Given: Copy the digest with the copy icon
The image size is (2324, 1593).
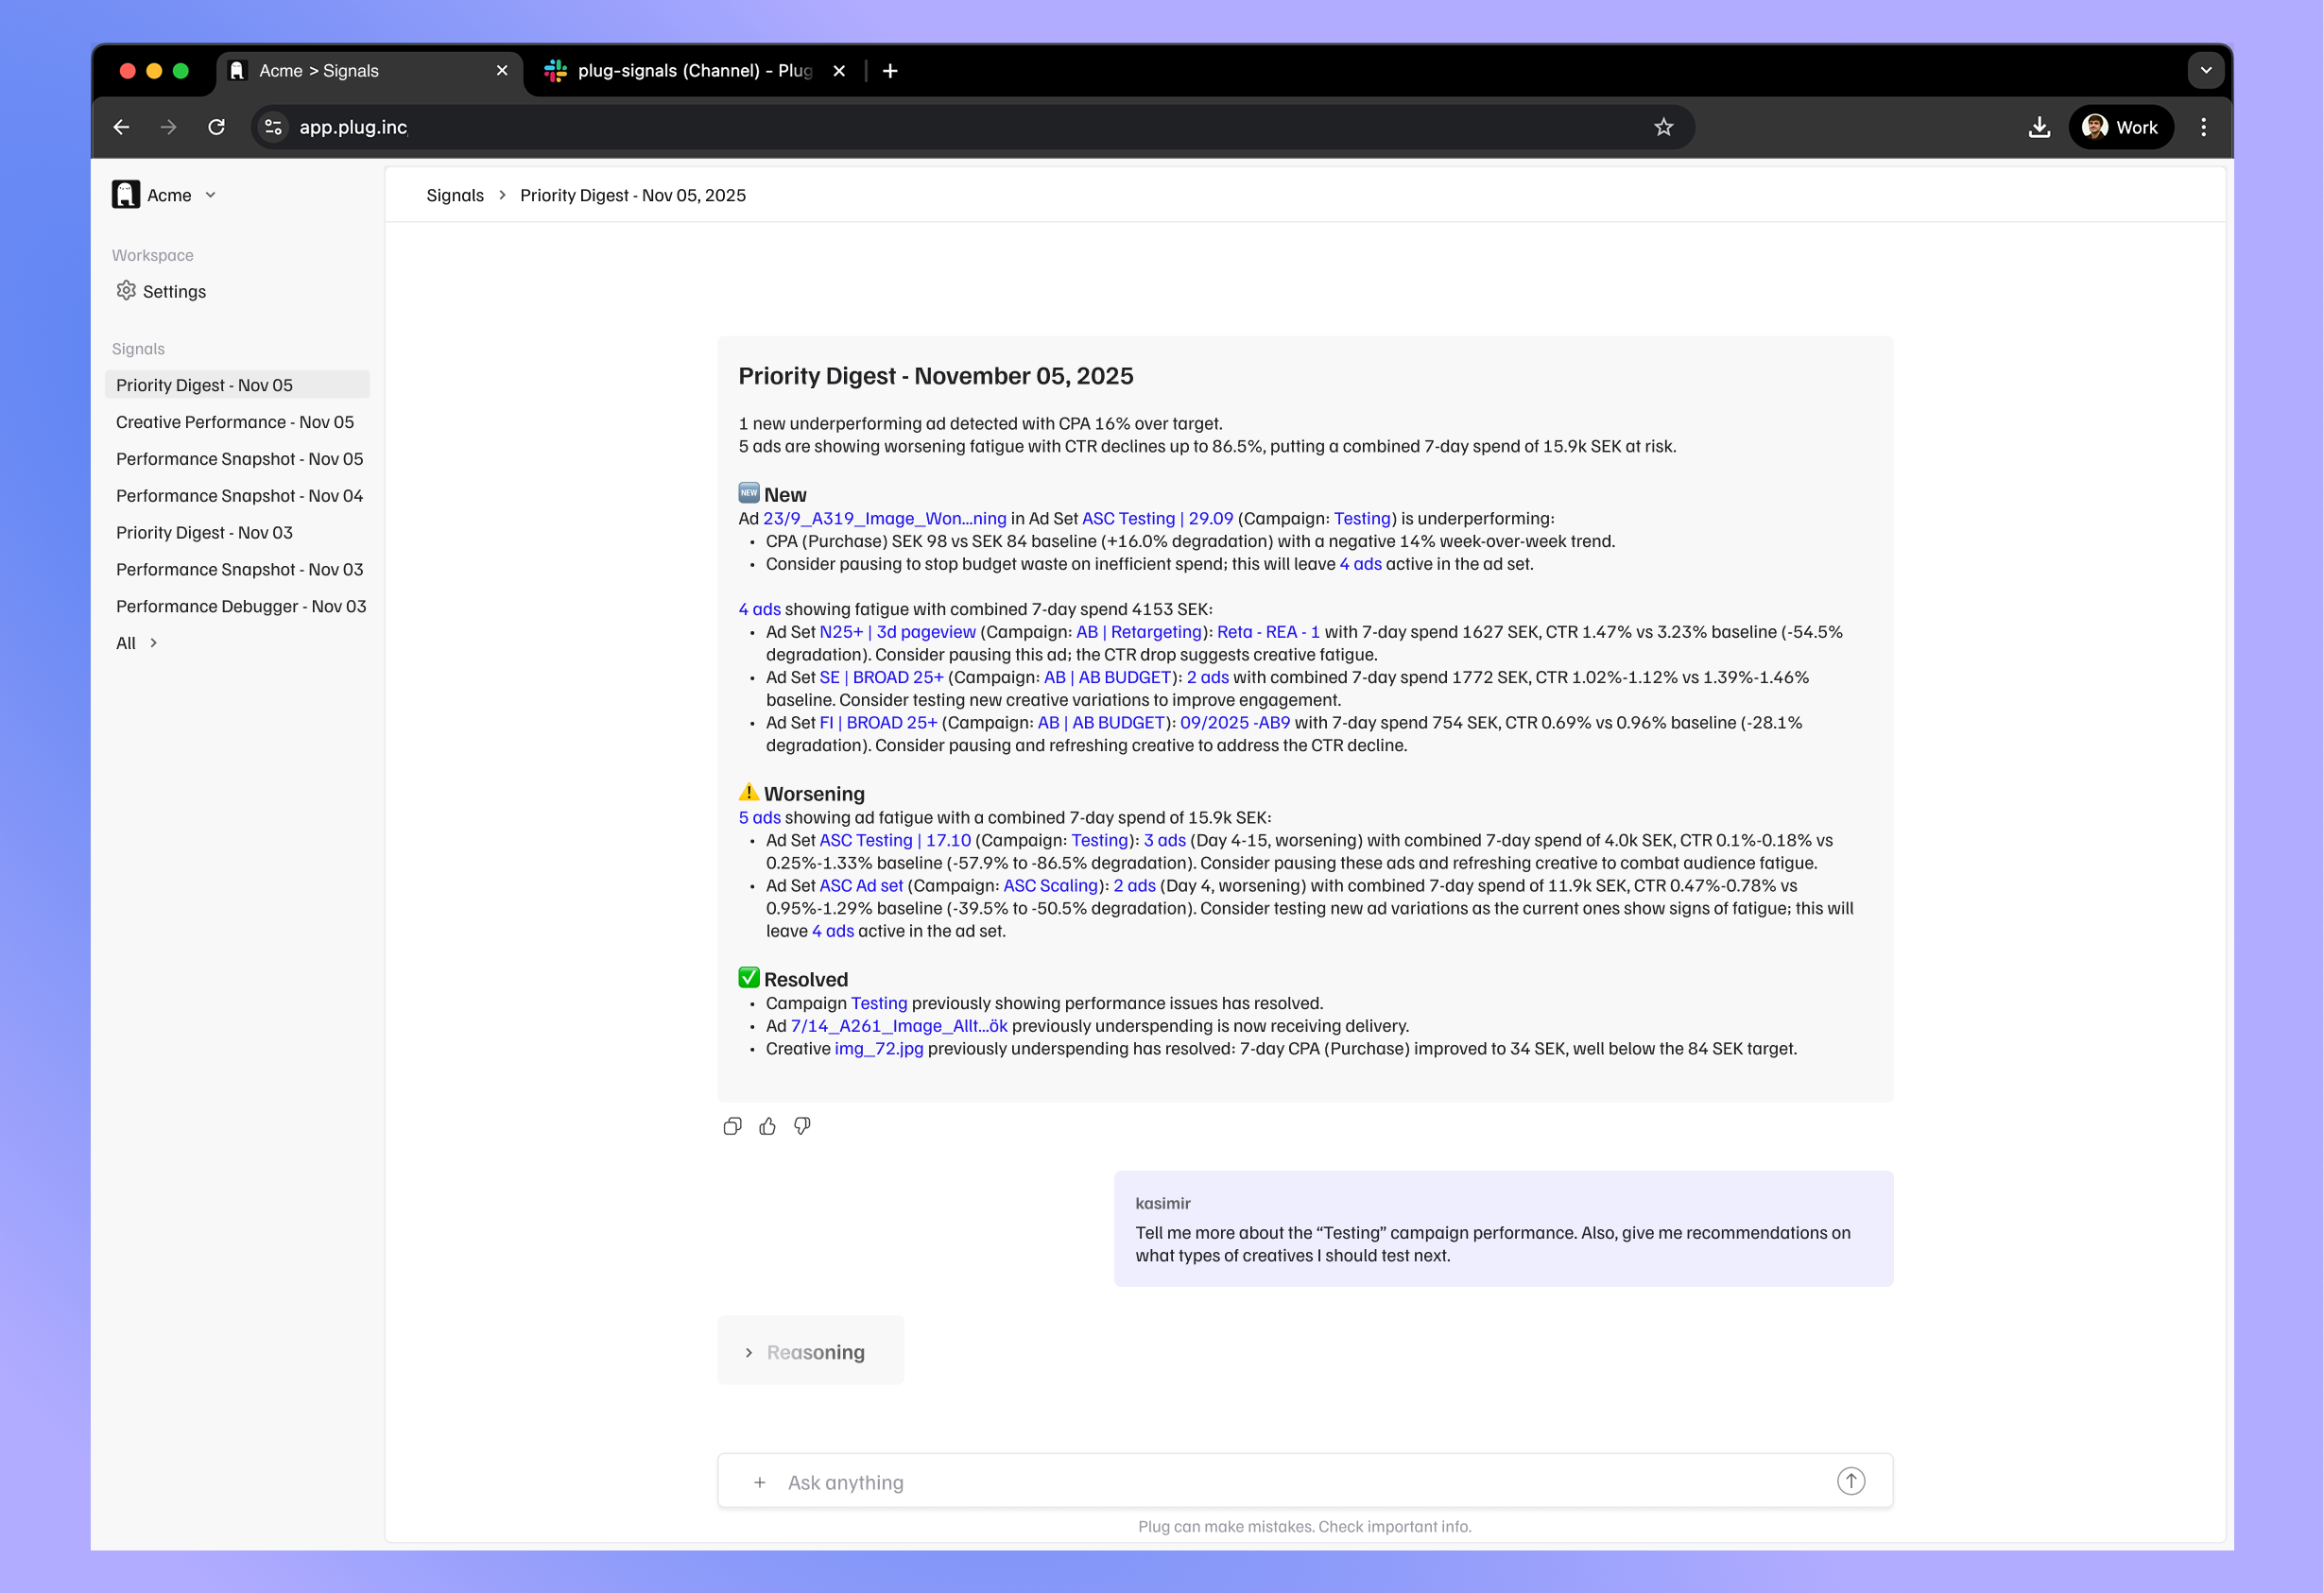Looking at the screenshot, I should tap(732, 1126).
